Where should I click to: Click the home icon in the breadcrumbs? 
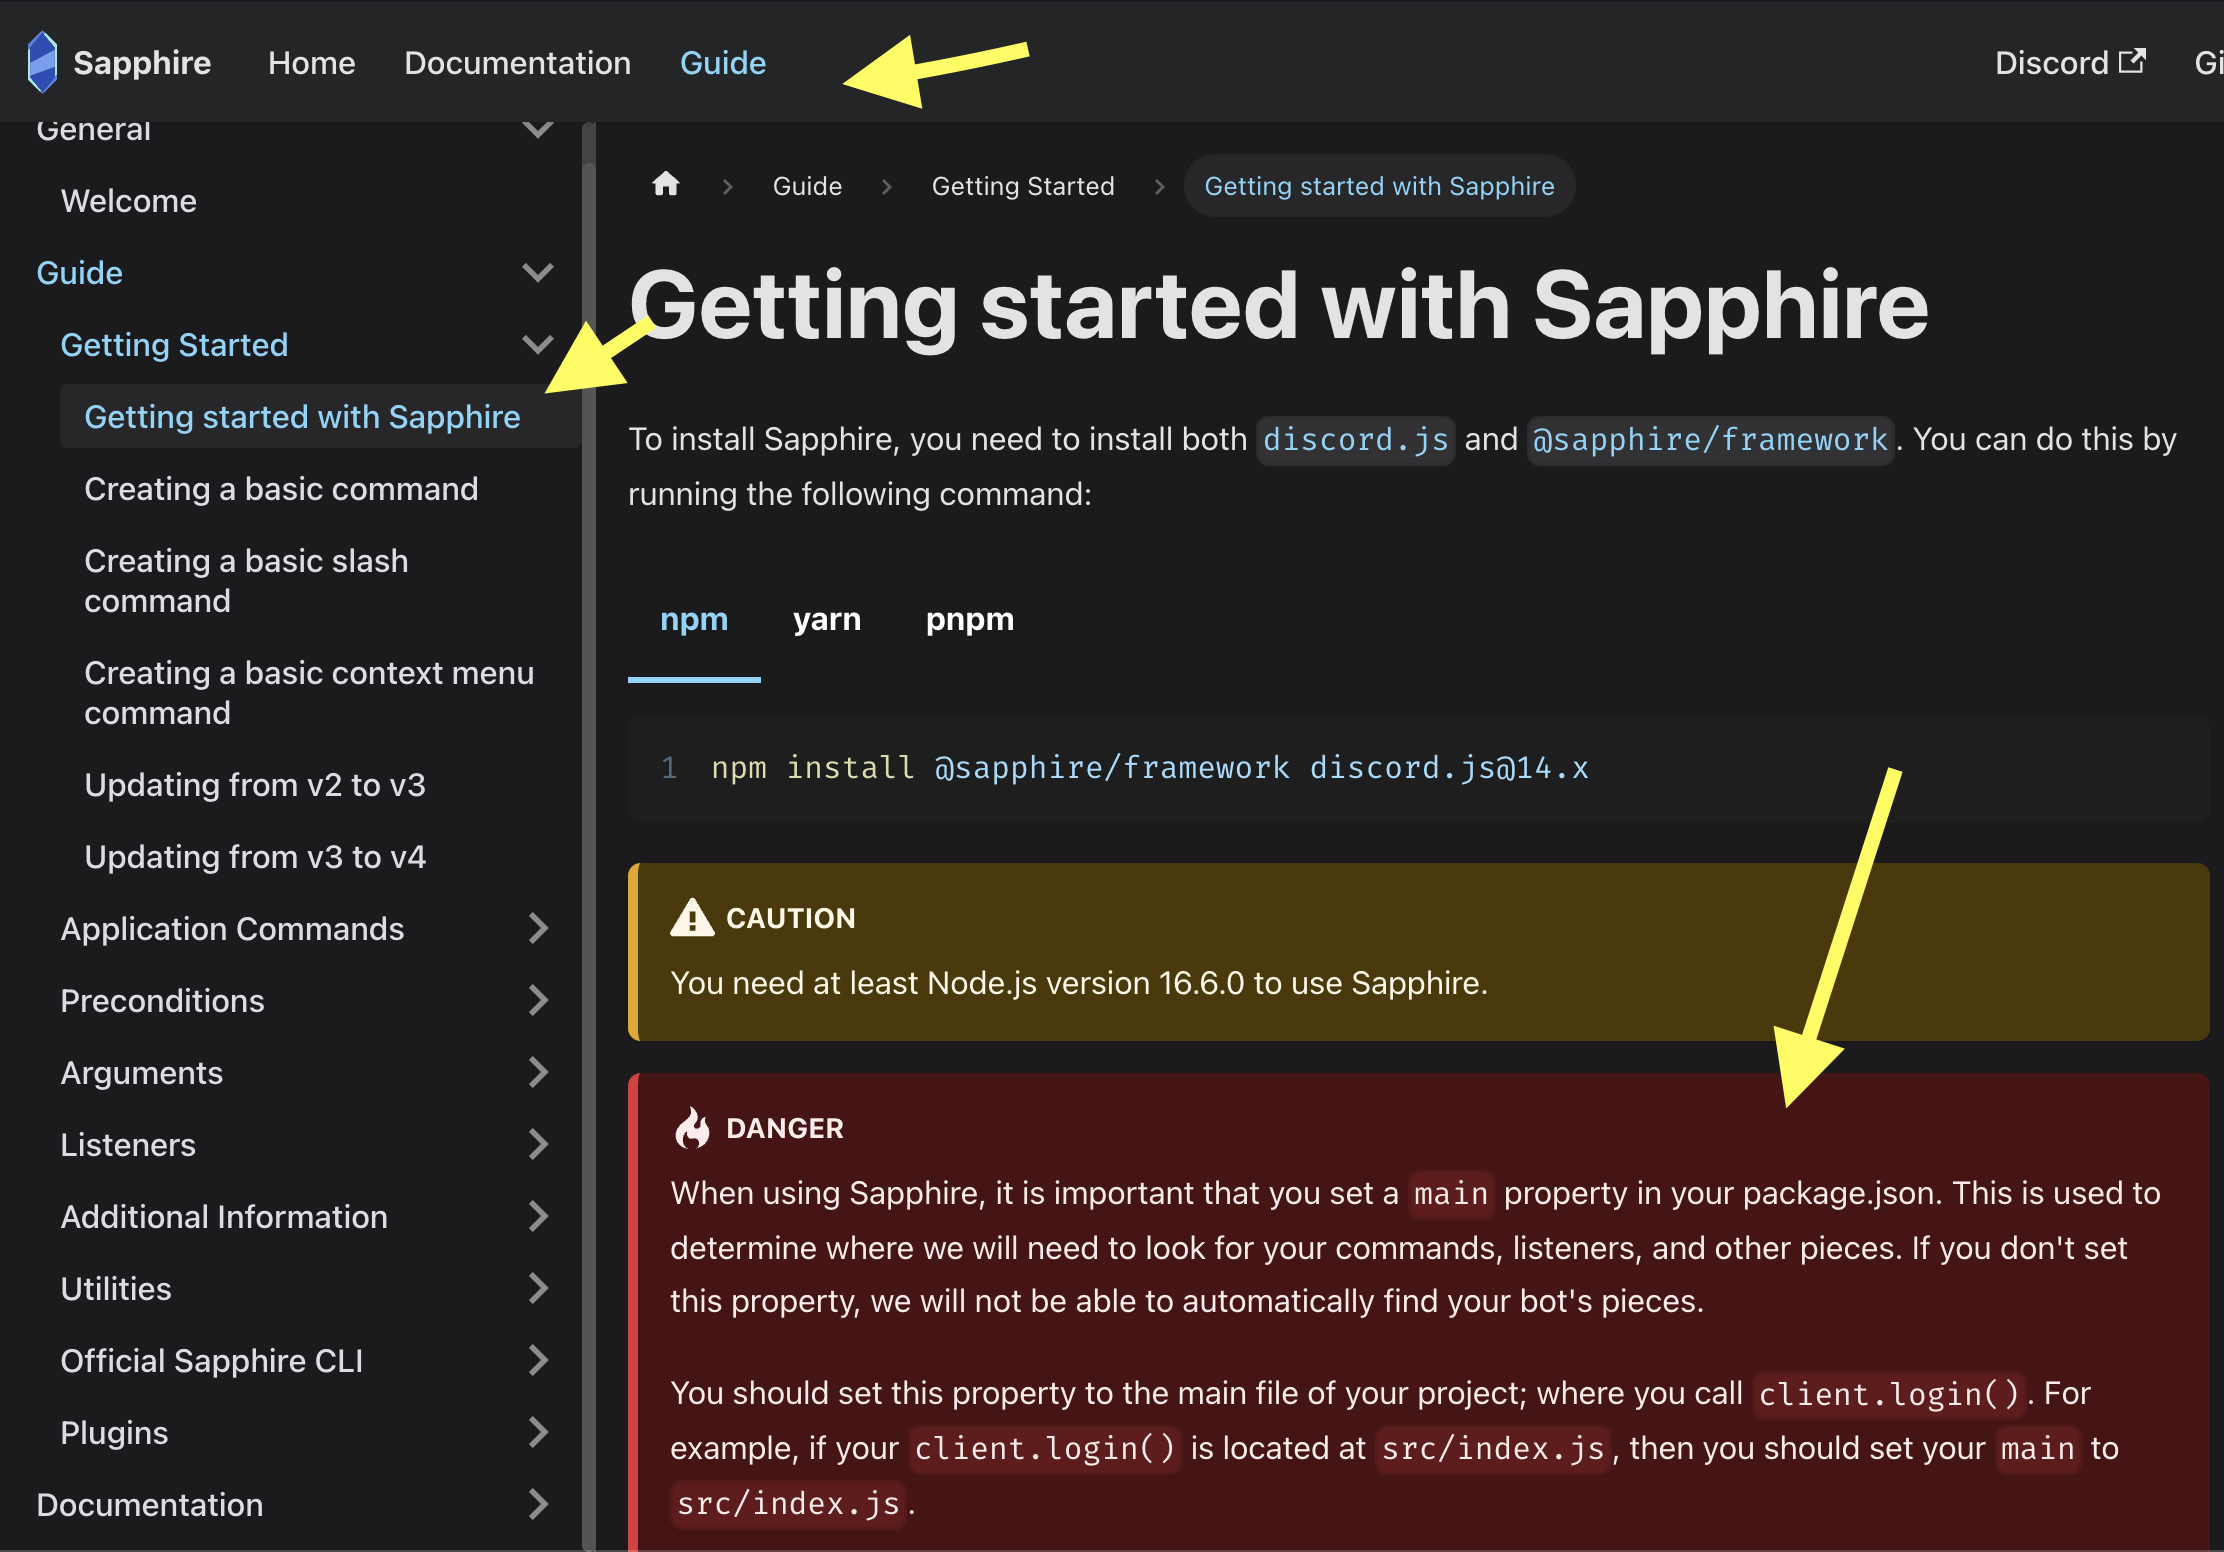tap(666, 185)
